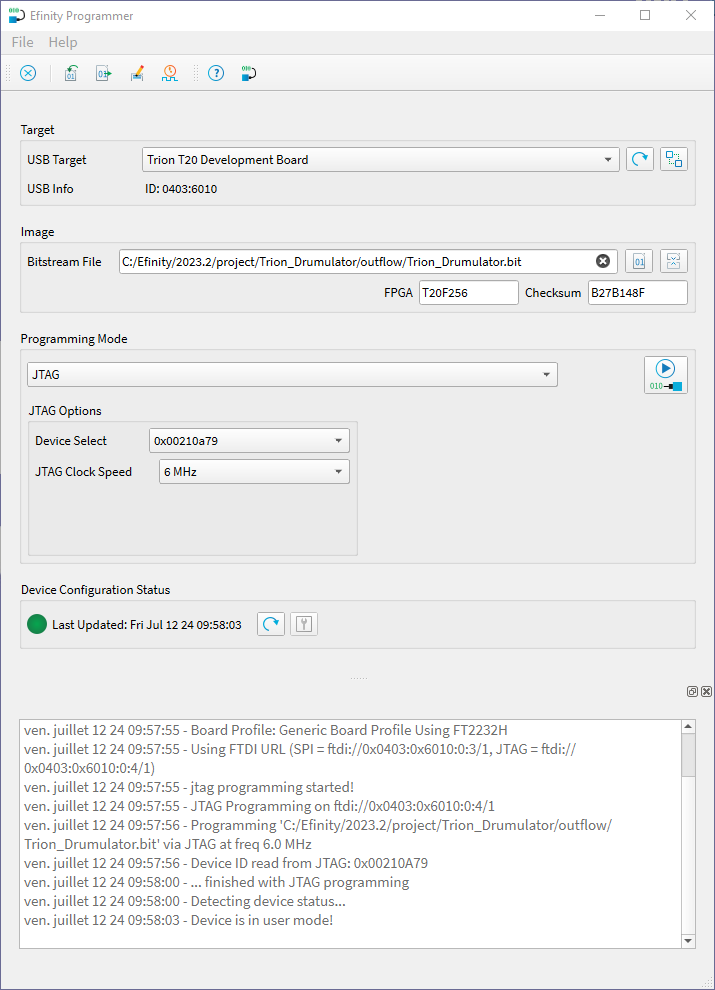Click the log scrollbar down arrow
This screenshot has height=990, width=715.
click(688, 941)
